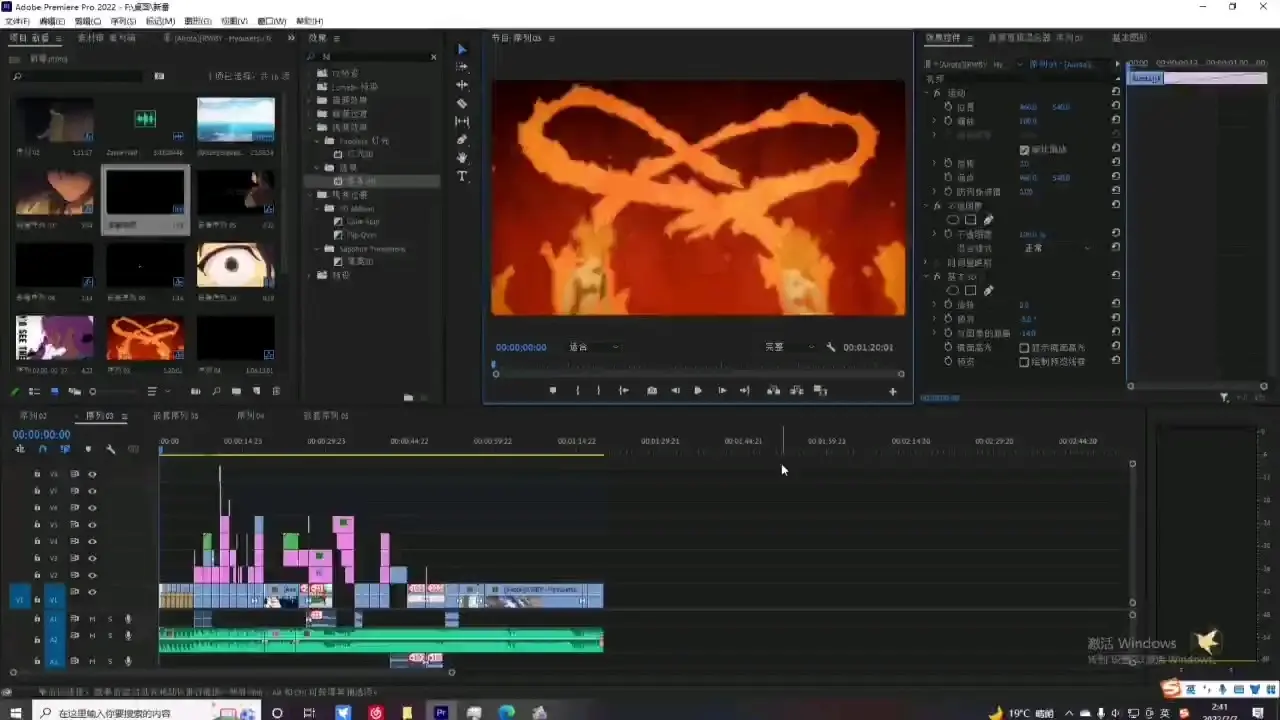Open the Window menu
Viewport: 1280px width, 720px height.
271,21
